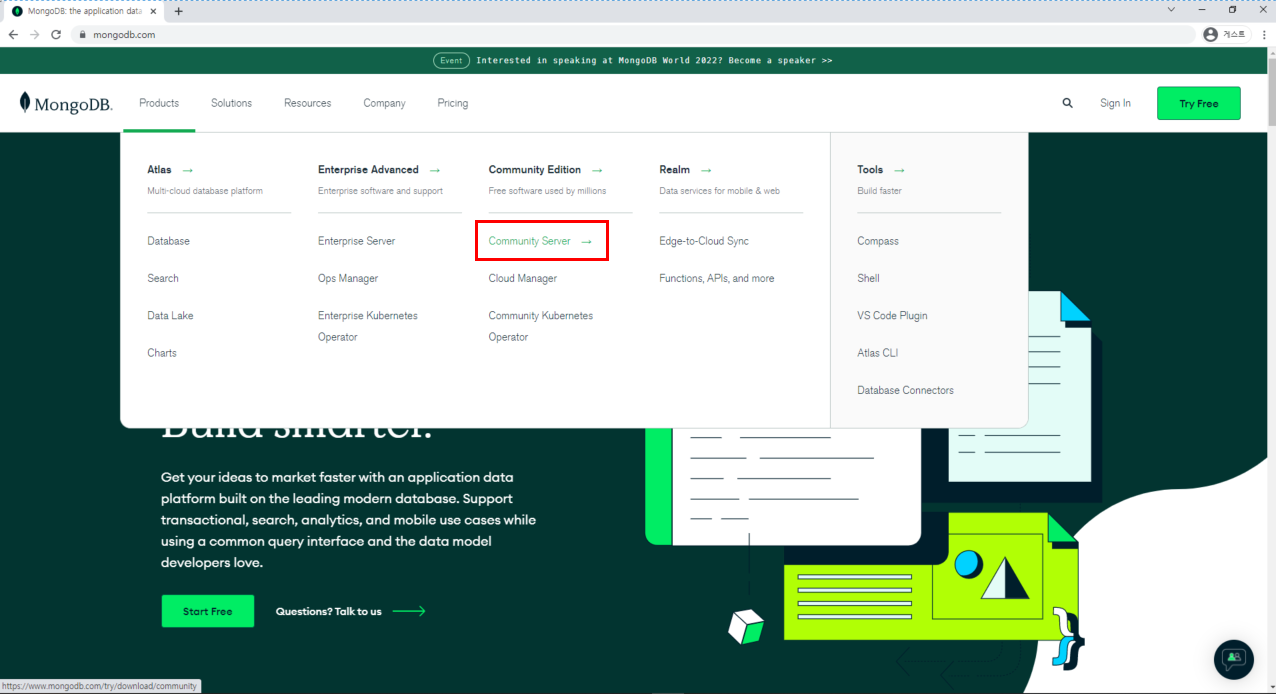Select Enterprise Kubernetes Operator item
The image size is (1276, 694).
click(x=368, y=326)
